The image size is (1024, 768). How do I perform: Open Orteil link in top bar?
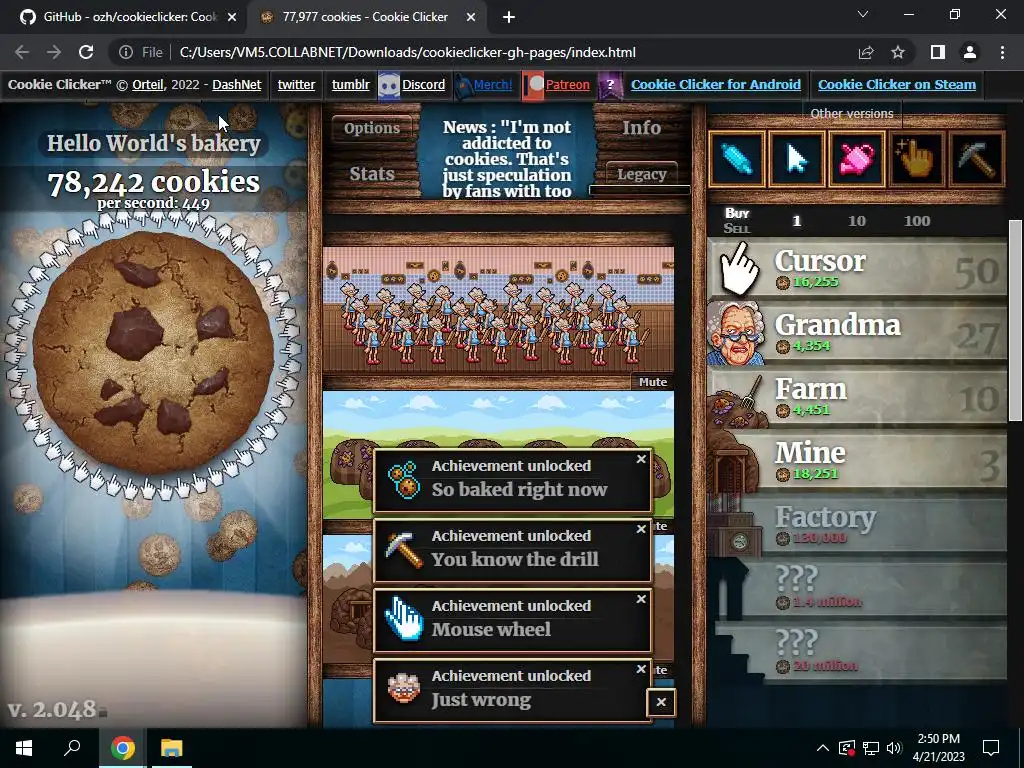coord(147,84)
